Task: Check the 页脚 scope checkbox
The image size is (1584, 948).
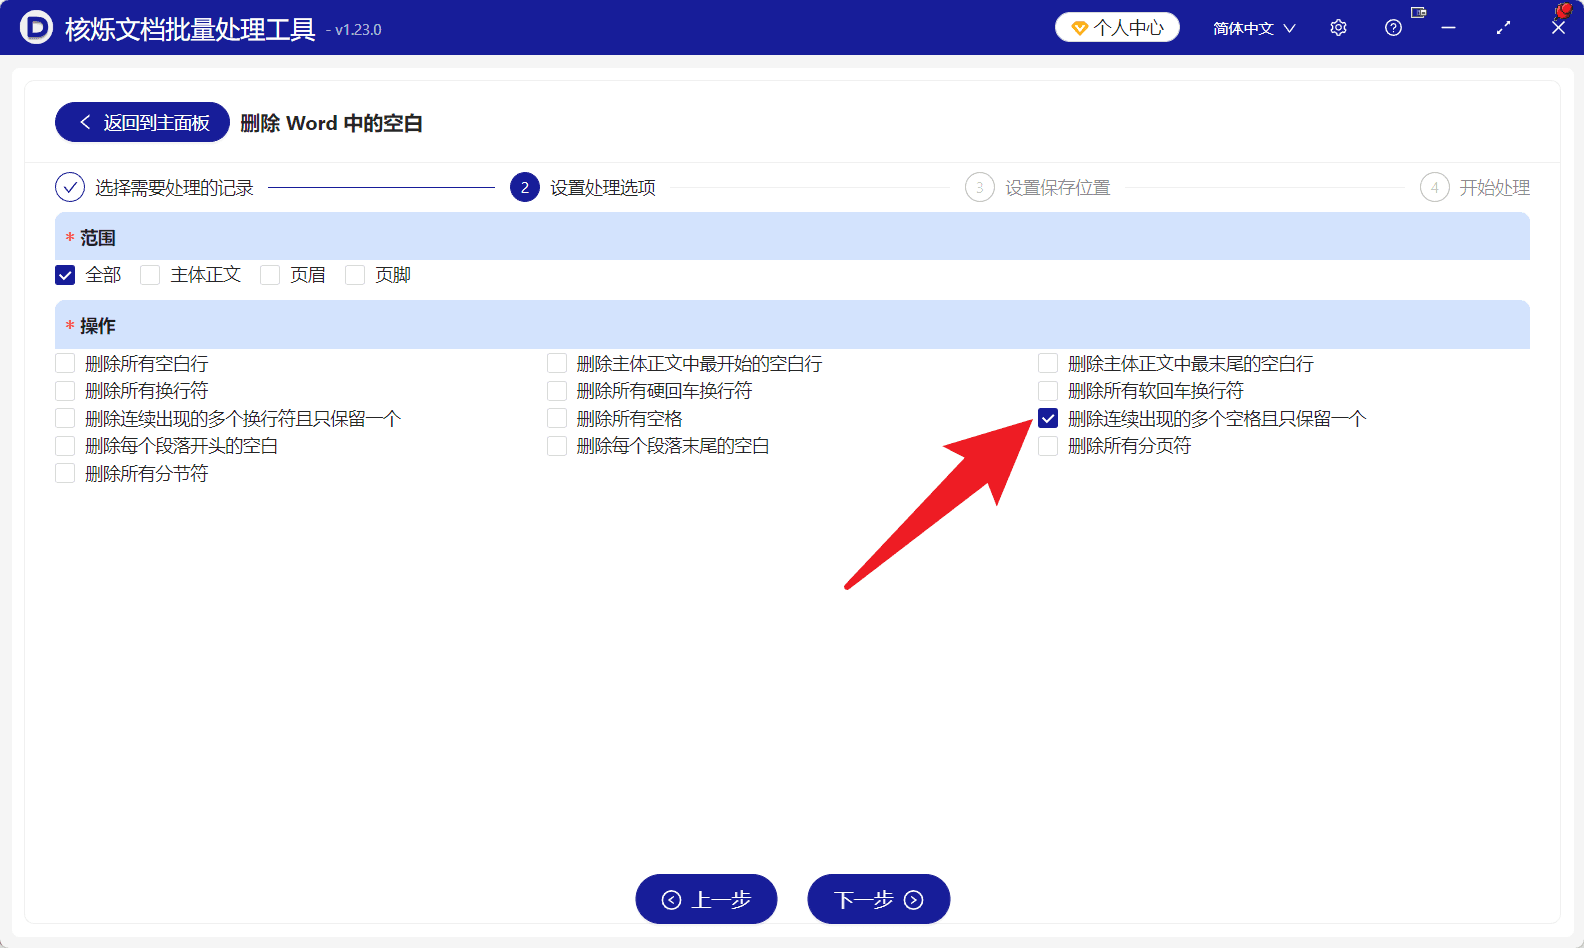Action: (355, 275)
